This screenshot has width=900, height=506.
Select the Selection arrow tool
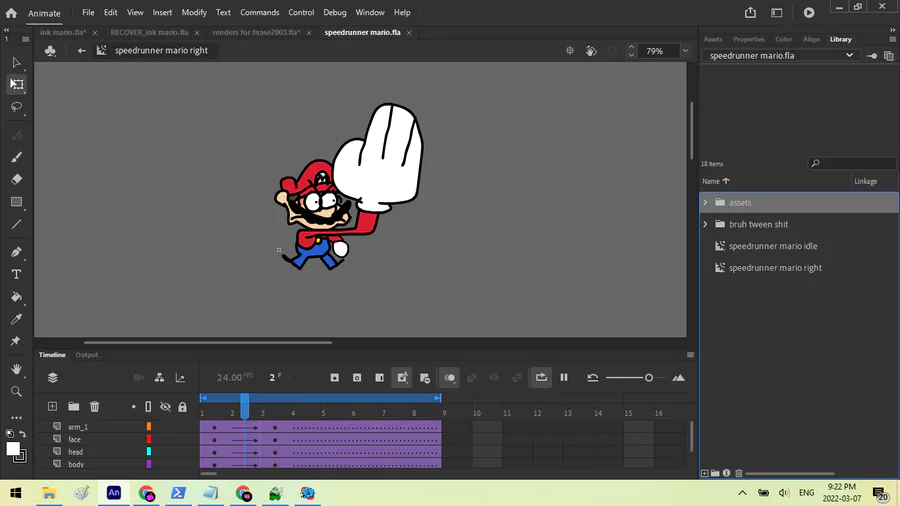[x=16, y=63]
